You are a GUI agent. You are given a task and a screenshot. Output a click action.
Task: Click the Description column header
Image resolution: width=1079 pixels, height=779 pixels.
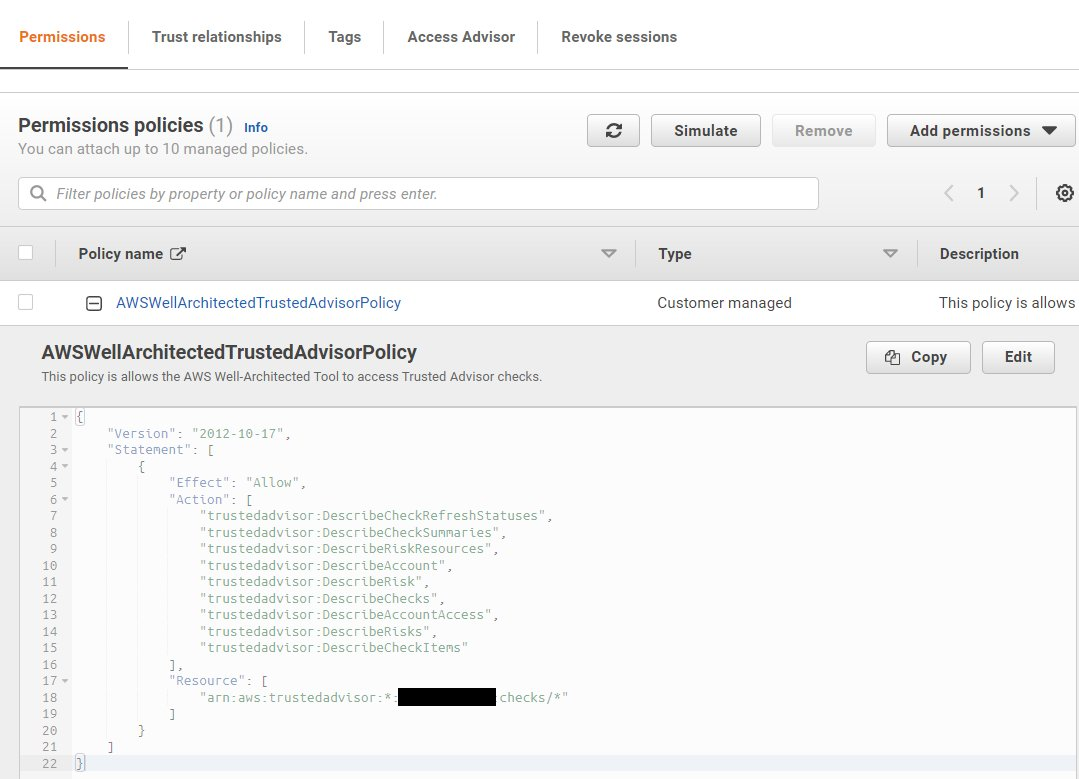tap(979, 254)
